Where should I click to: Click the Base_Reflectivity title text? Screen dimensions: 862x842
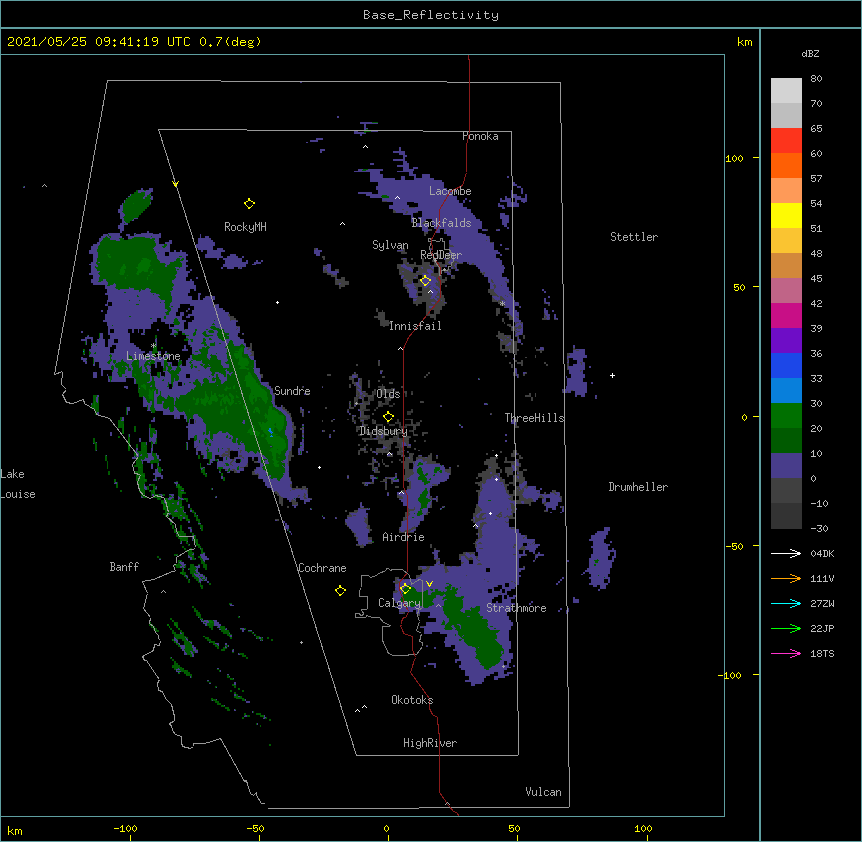point(431,15)
